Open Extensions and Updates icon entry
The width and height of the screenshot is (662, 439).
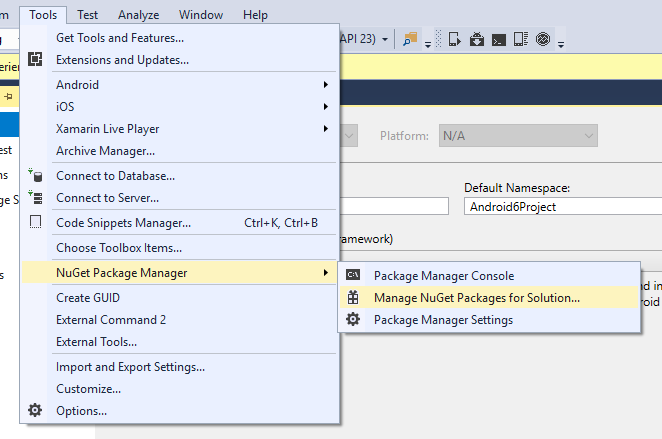click(35, 59)
